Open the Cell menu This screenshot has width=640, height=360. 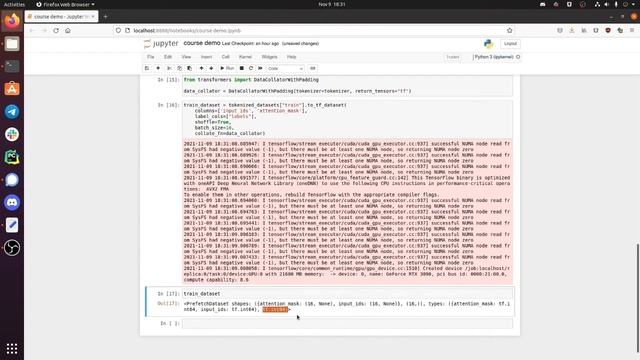click(226, 57)
